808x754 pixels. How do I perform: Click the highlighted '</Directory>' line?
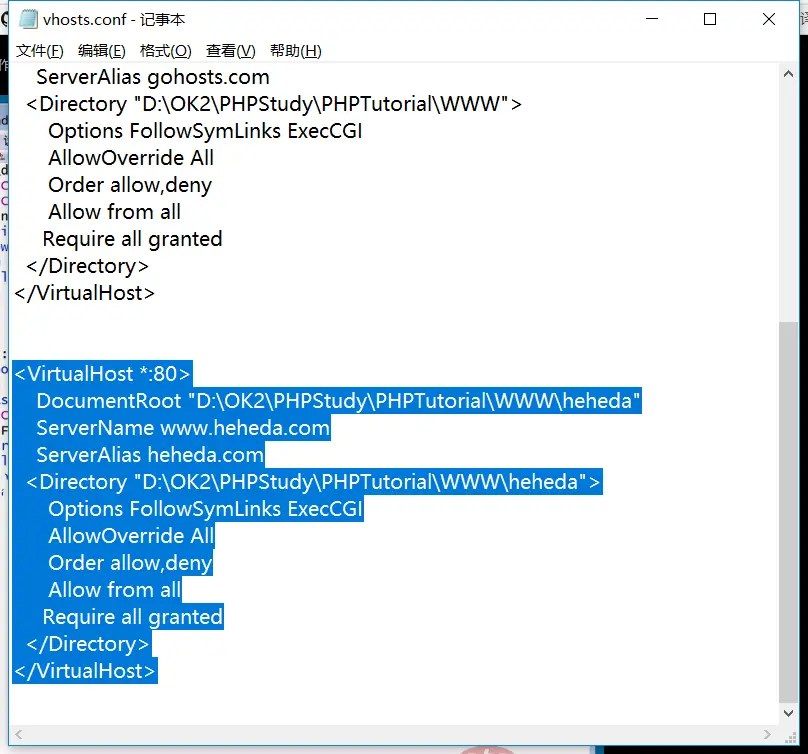87,644
